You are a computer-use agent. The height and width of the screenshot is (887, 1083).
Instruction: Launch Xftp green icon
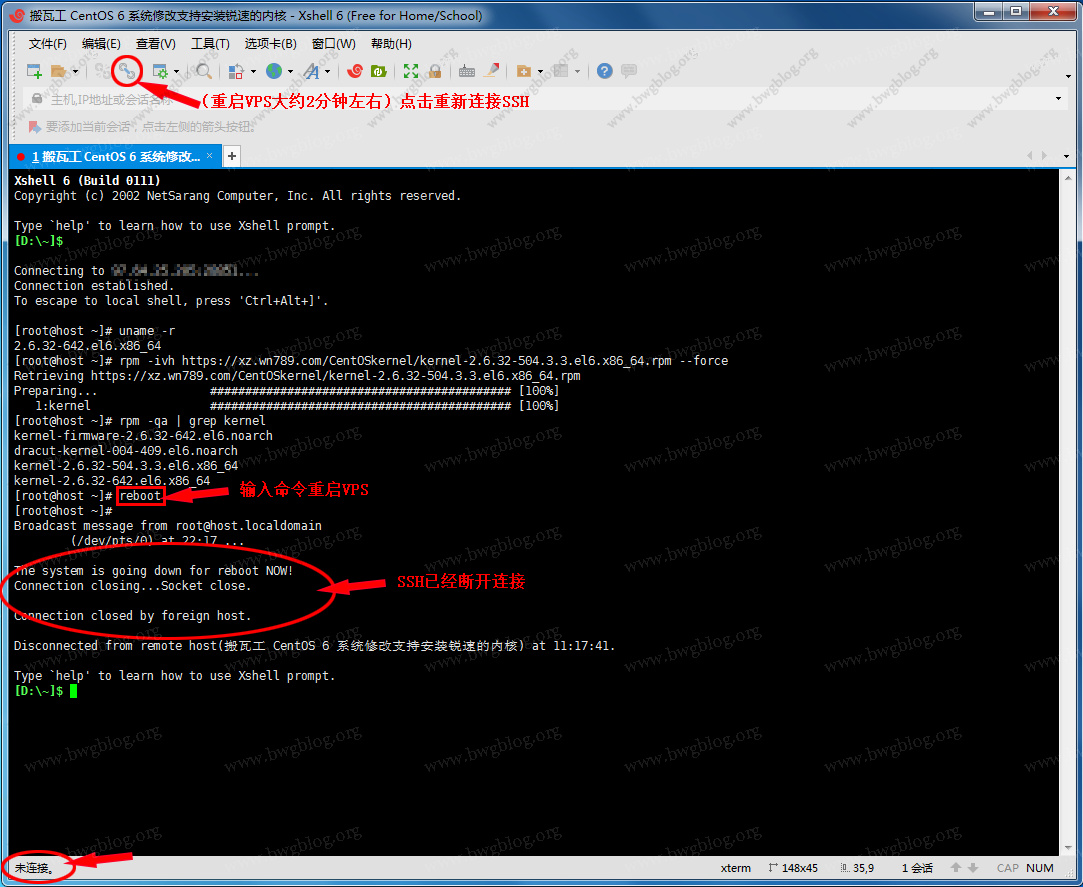(378, 70)
